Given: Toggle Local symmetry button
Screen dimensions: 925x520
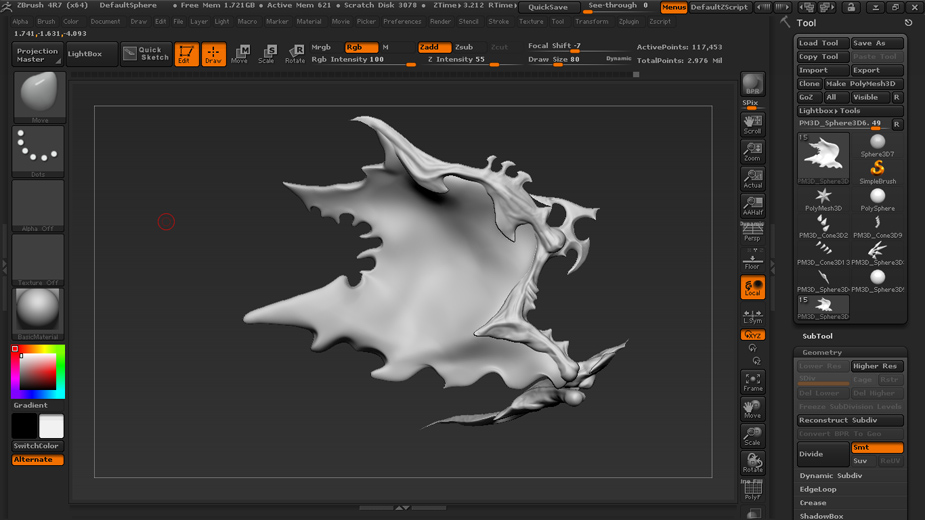Looking at the screenshot, I should pyautogui.click(x=752, y=288).
